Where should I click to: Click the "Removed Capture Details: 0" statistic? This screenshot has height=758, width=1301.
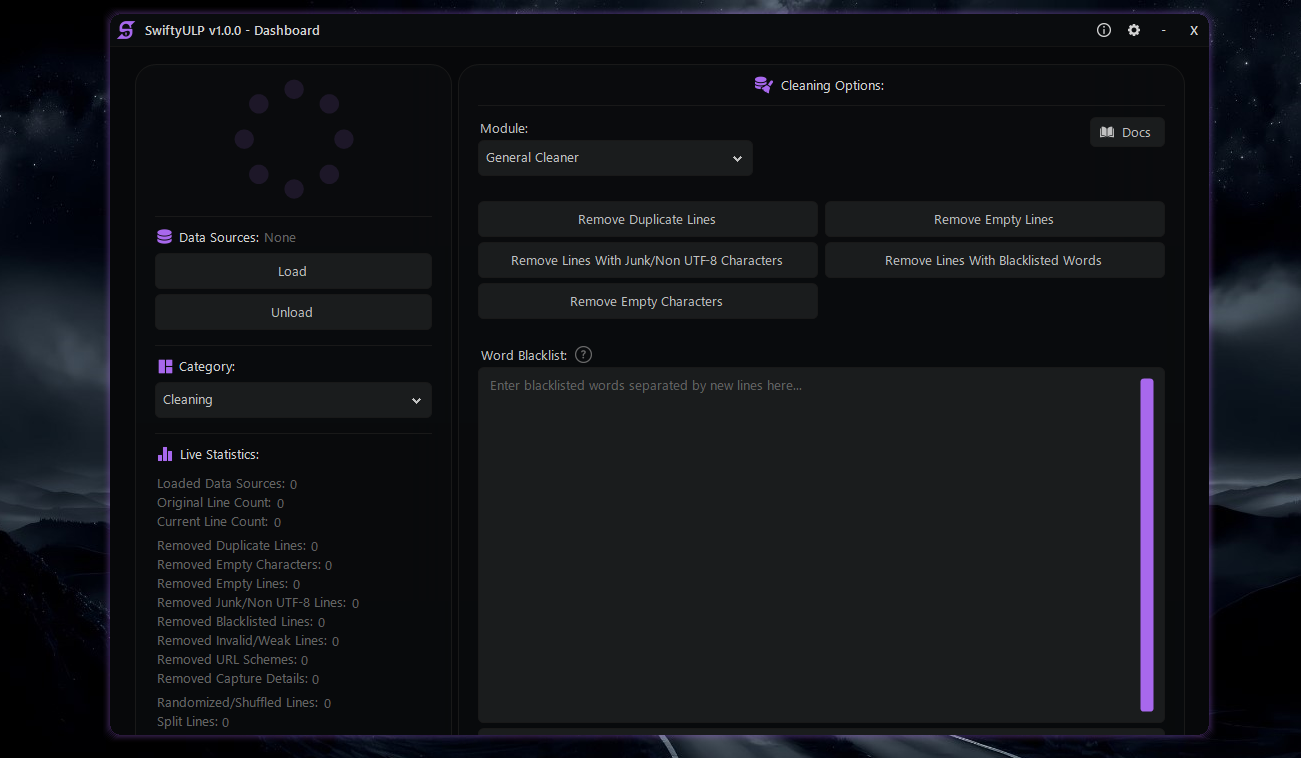point(238,679)
